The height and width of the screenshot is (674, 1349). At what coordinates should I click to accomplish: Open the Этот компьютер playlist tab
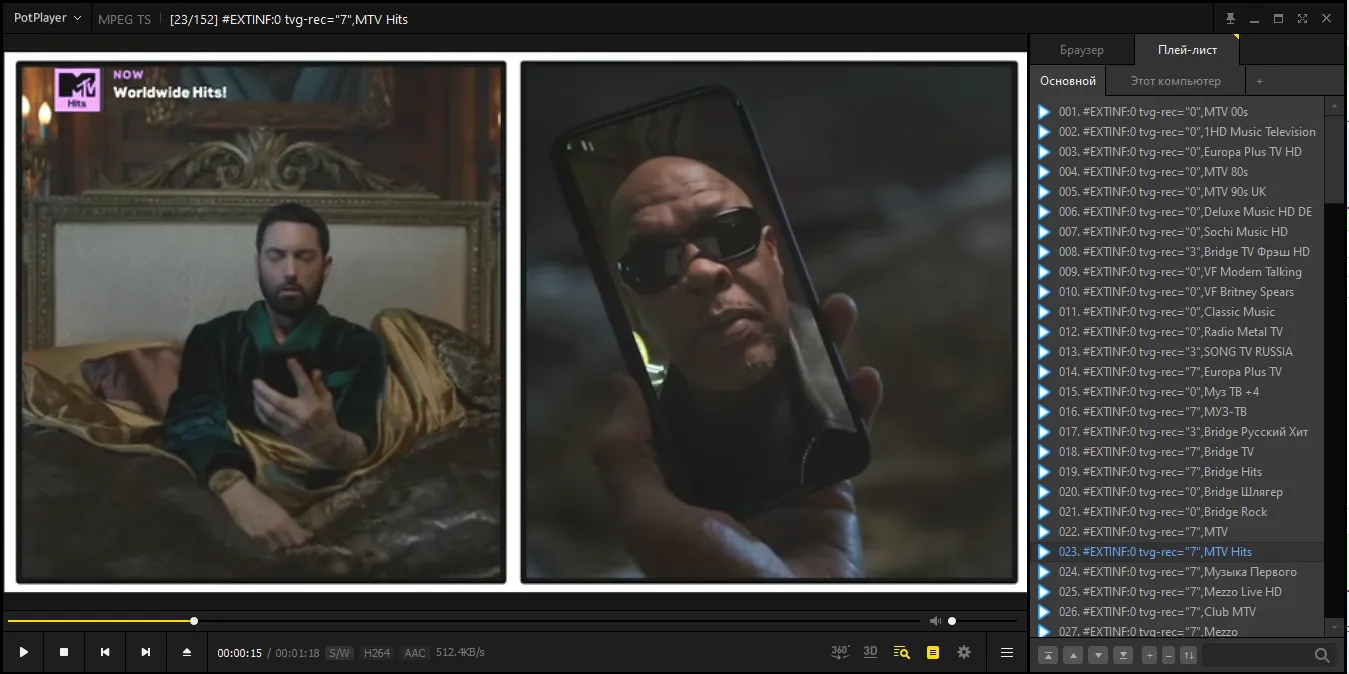(1176, 81)
